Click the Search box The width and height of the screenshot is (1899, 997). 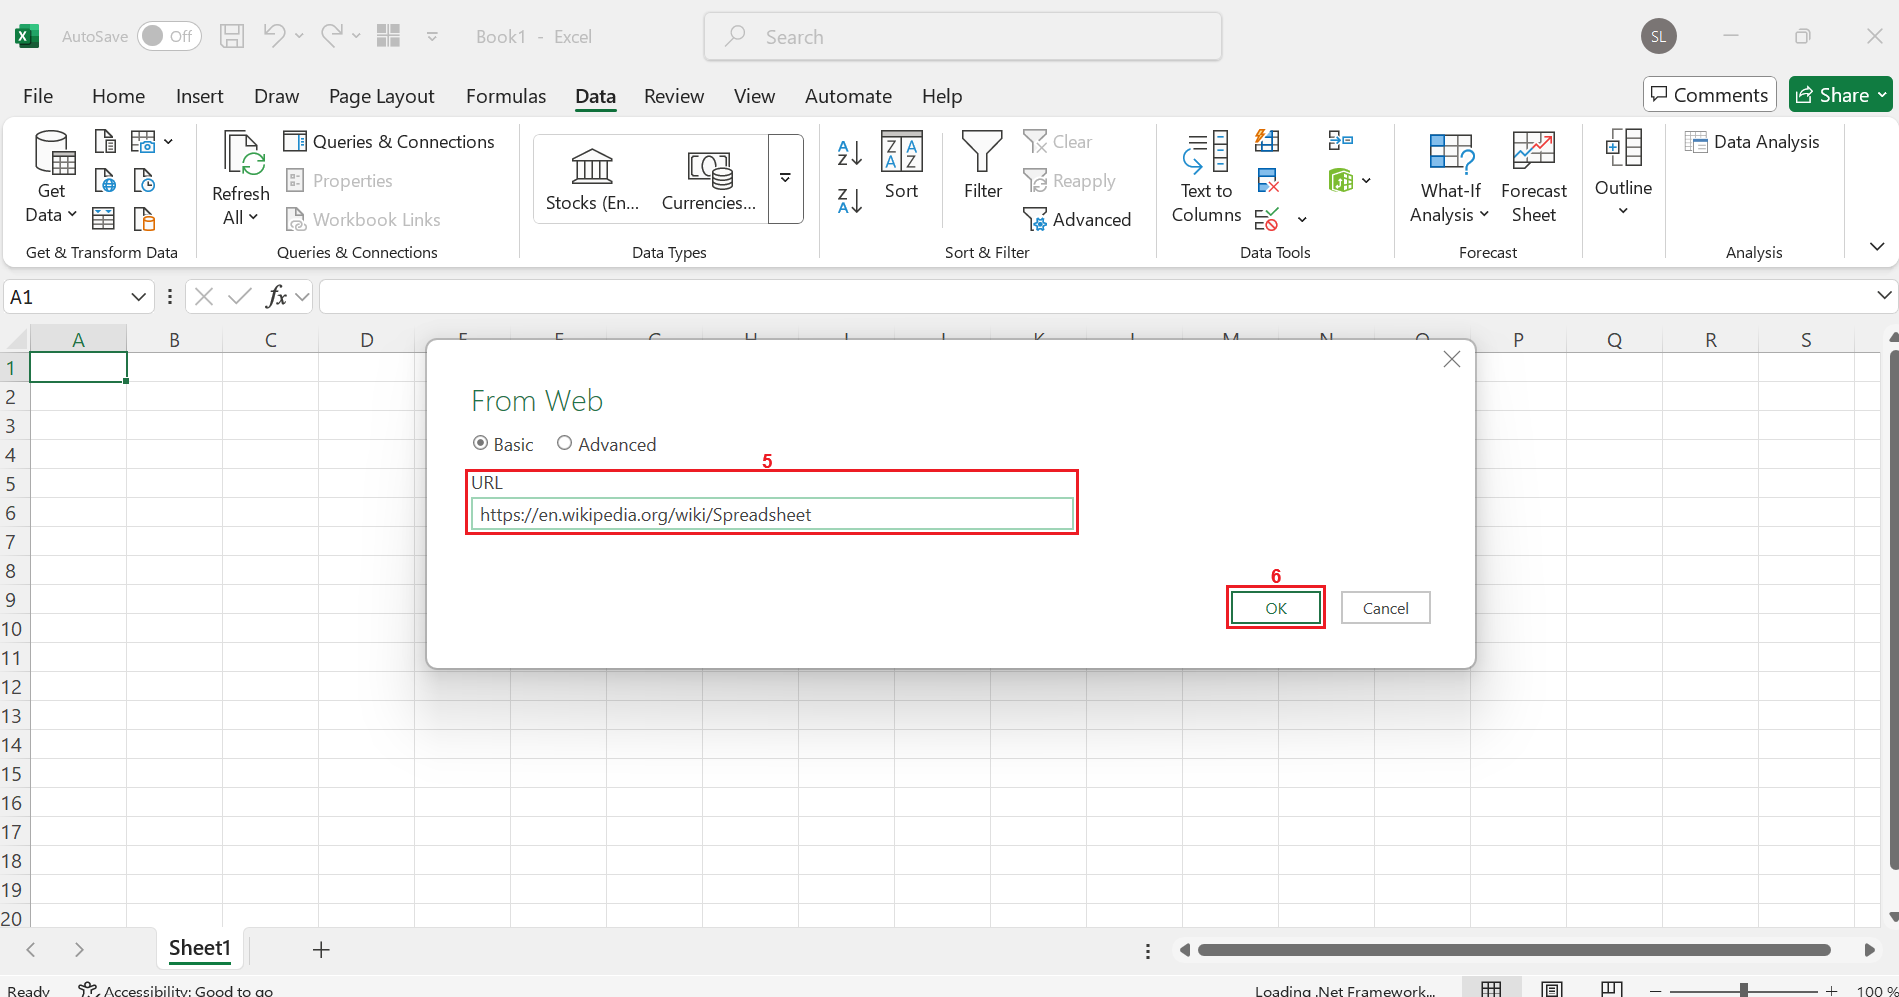point(962,37)
